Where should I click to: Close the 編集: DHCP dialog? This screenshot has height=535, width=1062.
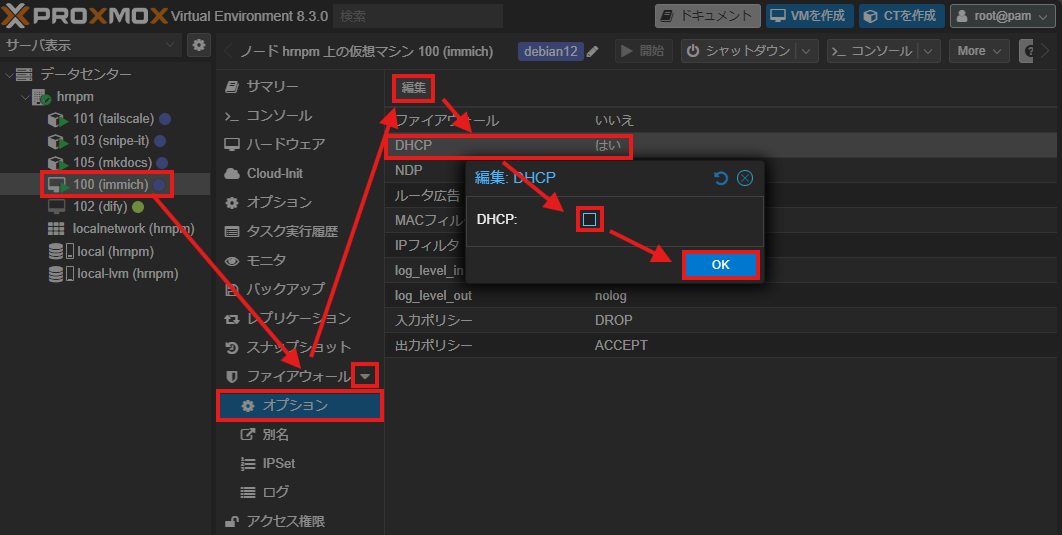[745, 178]
